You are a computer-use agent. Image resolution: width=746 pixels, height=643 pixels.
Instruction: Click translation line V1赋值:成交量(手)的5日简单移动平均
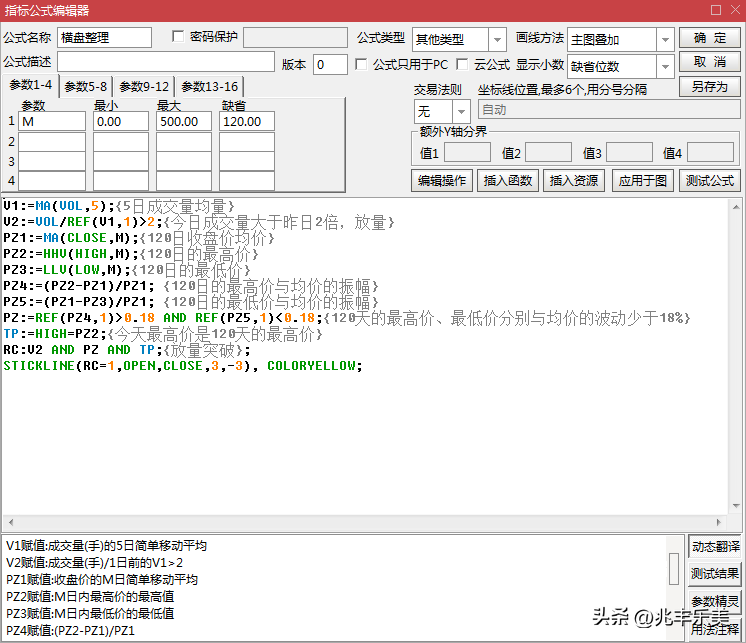(107, 546)
